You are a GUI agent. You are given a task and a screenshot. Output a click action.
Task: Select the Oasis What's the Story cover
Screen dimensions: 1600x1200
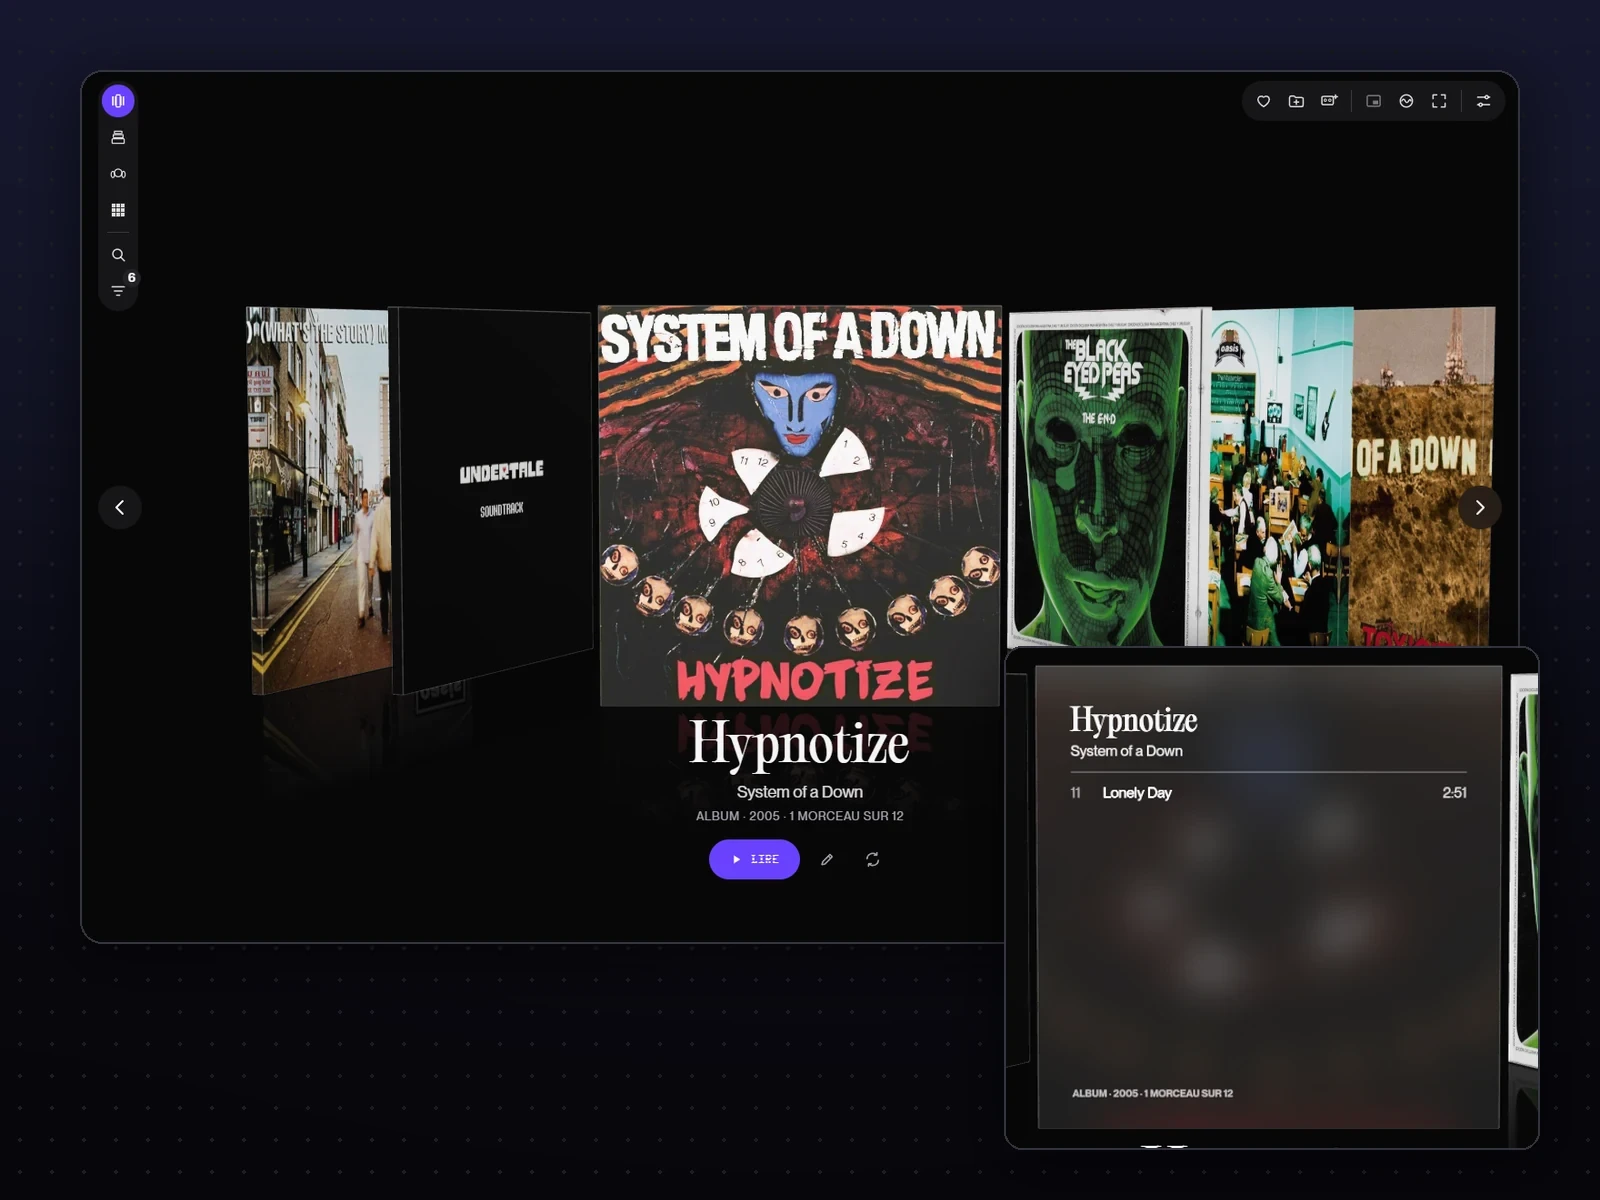[318, 500]
